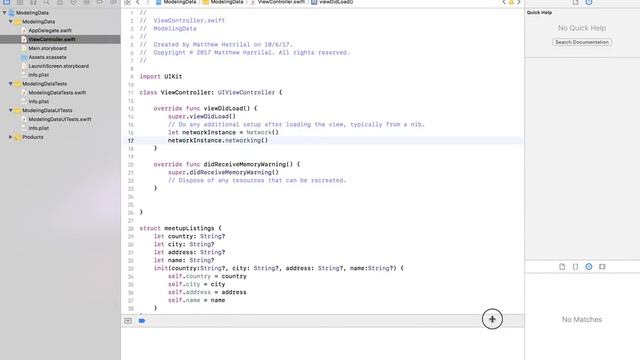Click 'override func didReceiveMemoryWarning()' line
640x360 pixels.
227,164
